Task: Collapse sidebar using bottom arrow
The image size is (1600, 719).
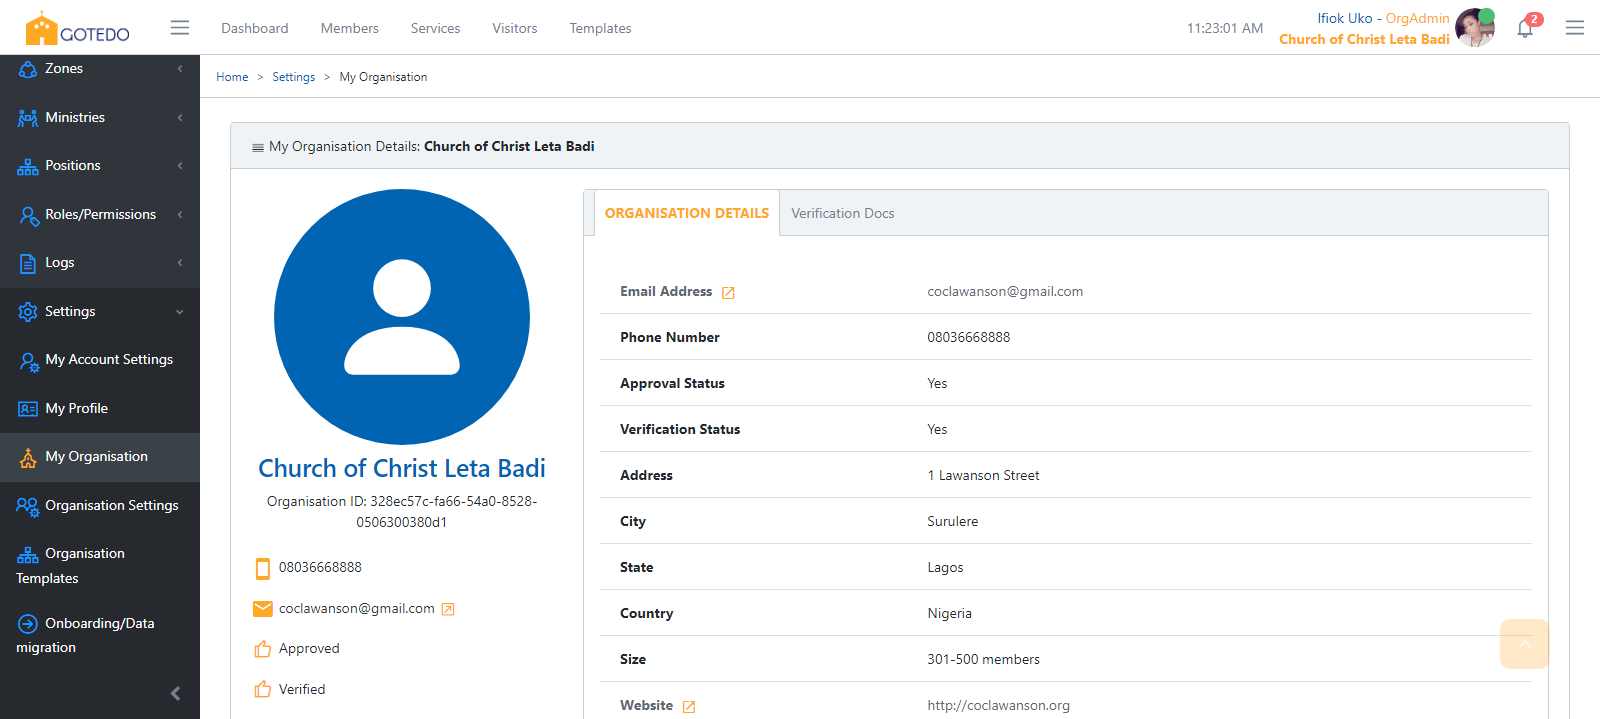Action: click(175, 693)
